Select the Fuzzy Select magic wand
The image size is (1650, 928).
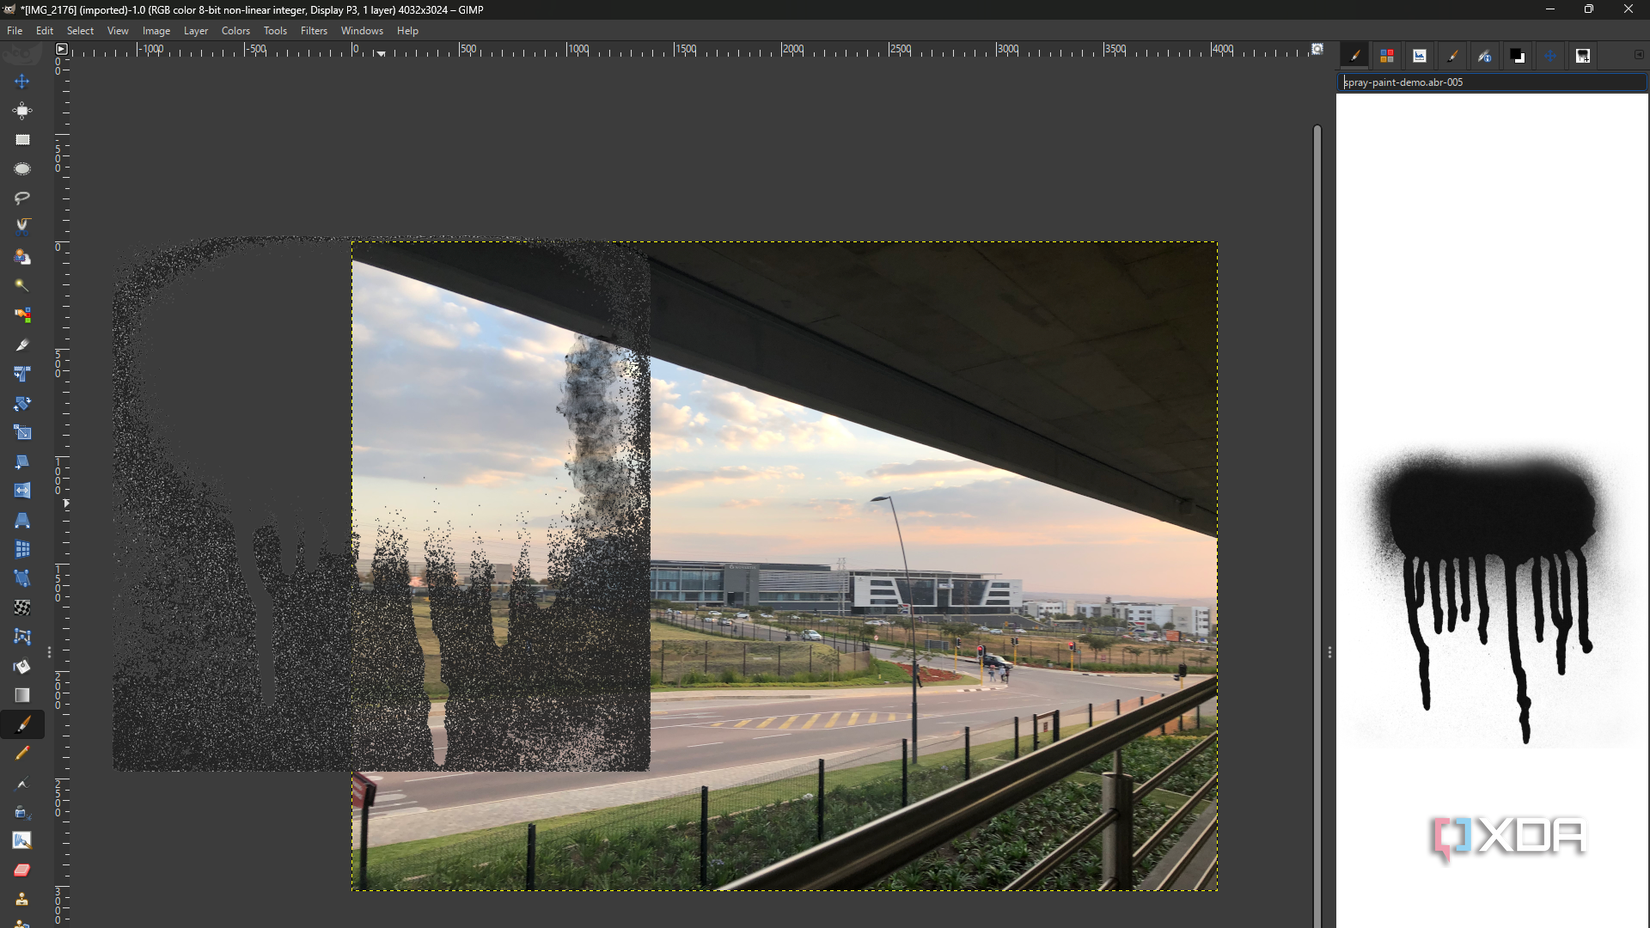click(x=22, y=286)
